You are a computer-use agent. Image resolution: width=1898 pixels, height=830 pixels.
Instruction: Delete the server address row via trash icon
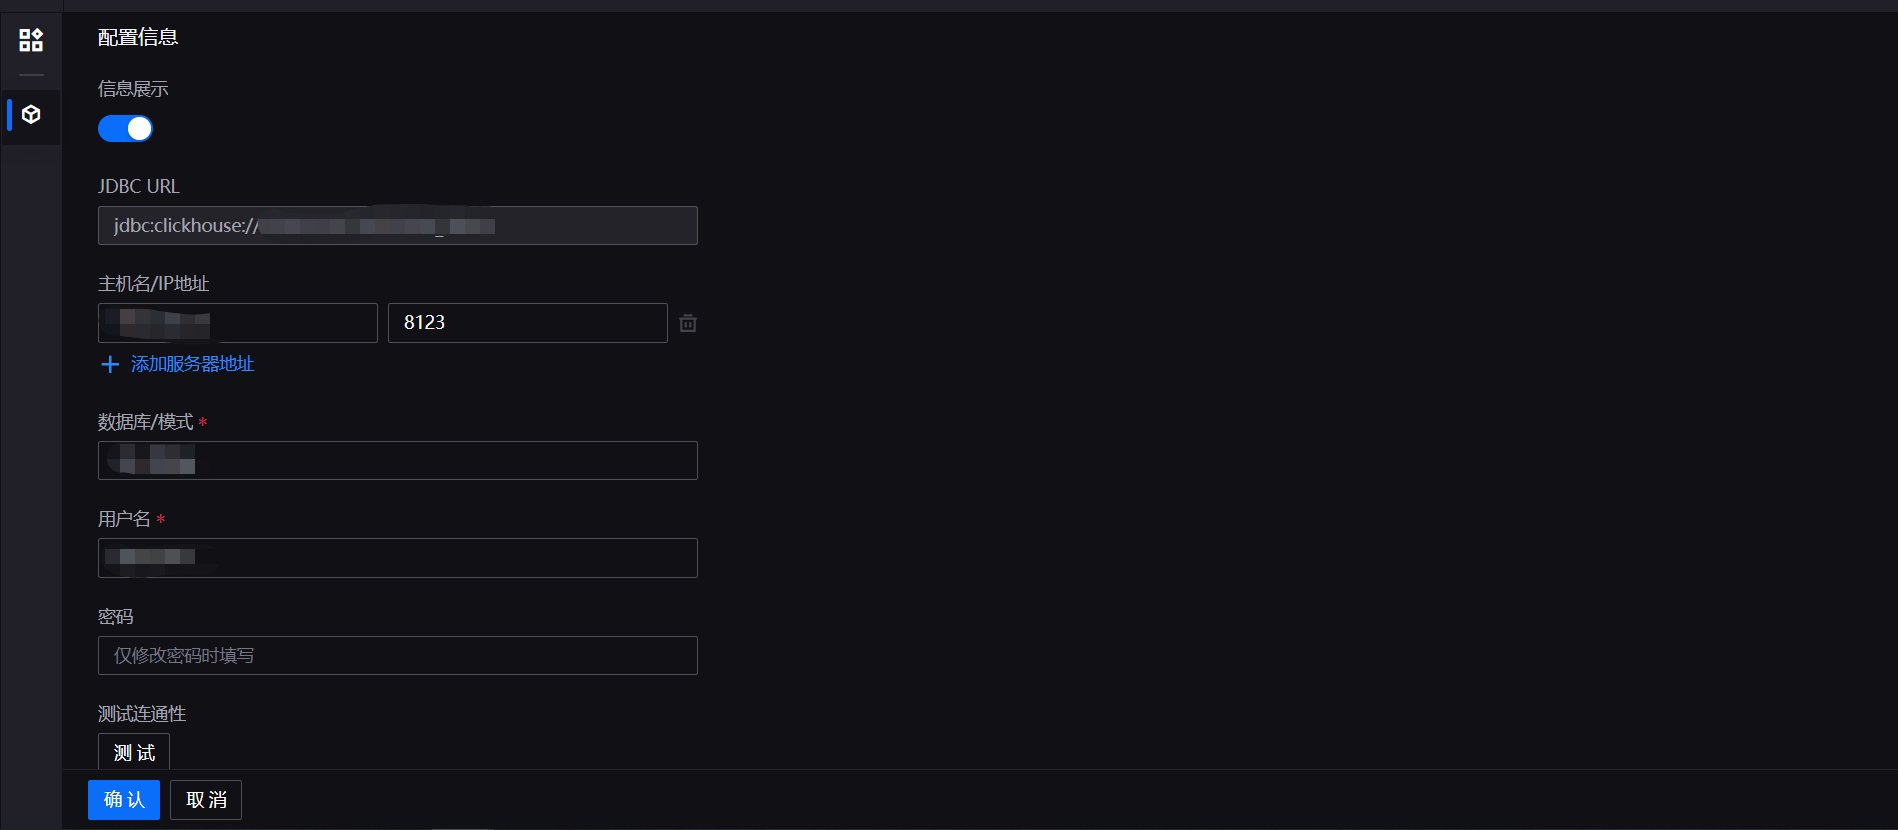coord(688,323)
